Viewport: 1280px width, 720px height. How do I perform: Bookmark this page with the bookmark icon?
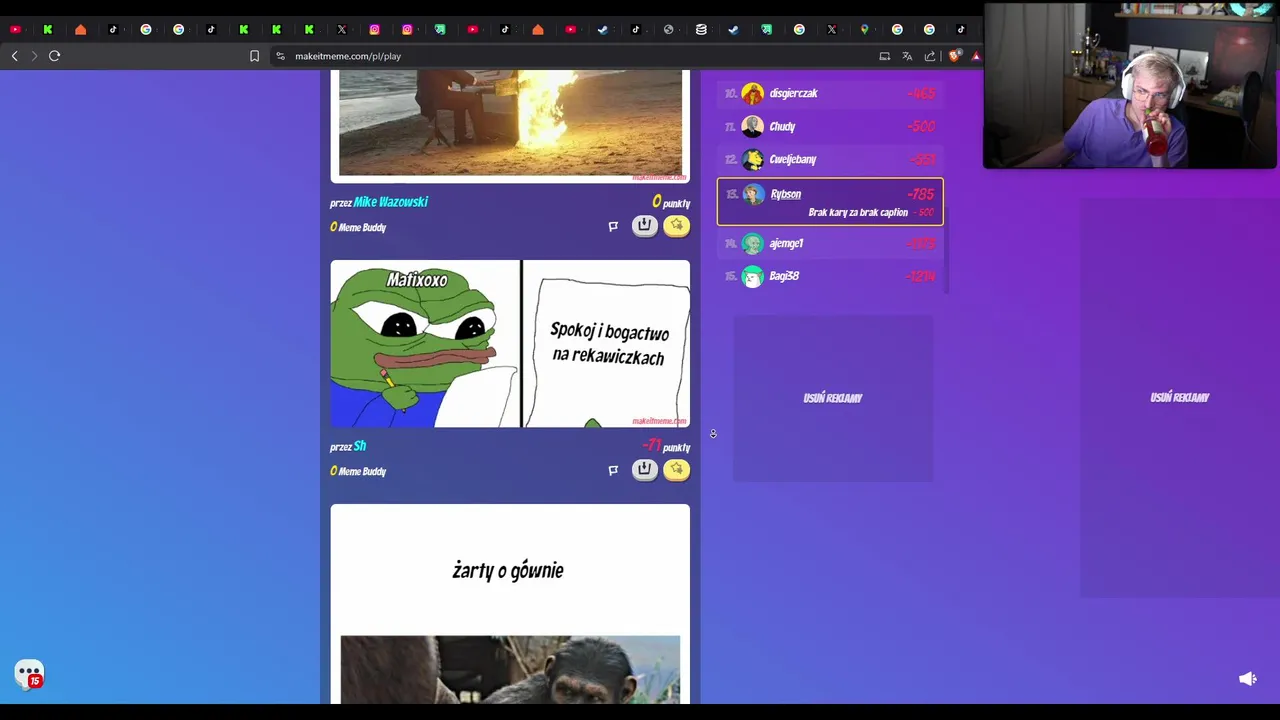pos(254,56)
